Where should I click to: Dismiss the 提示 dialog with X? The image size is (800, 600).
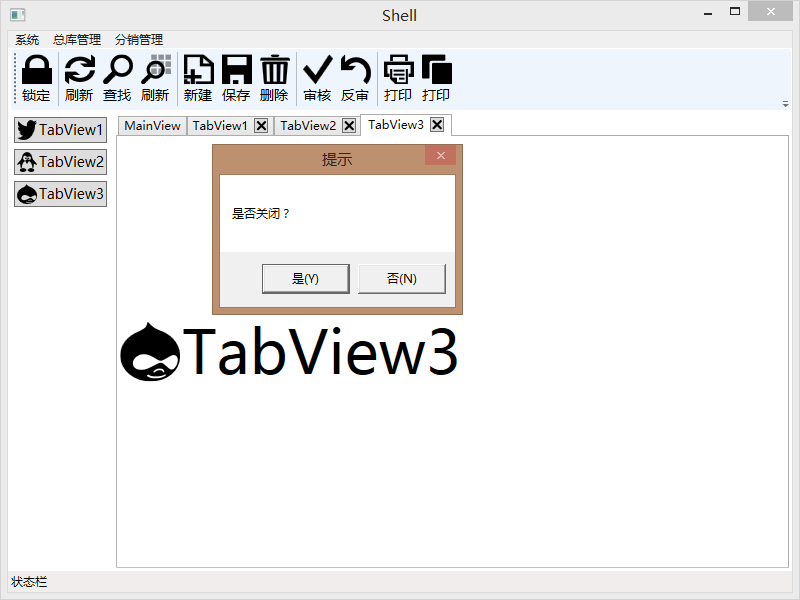click(441, 156)
